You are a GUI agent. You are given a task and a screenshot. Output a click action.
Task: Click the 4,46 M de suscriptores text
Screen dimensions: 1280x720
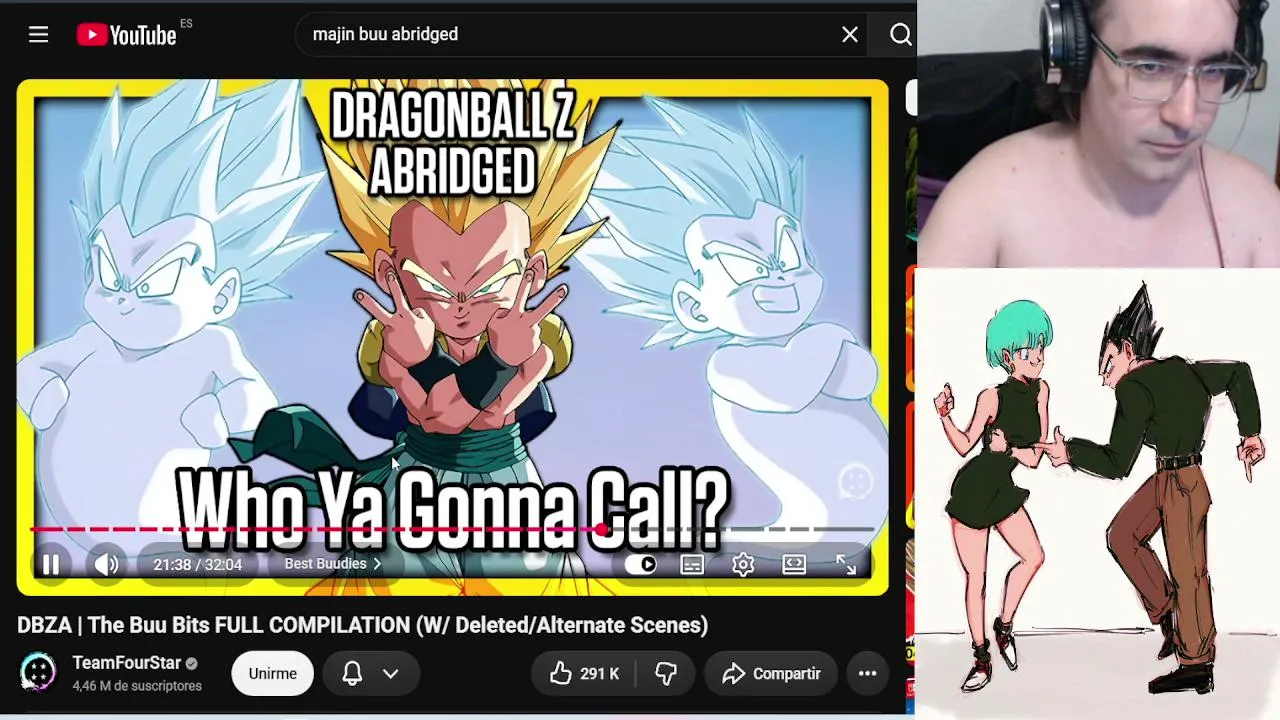click(x=137, y=686)
